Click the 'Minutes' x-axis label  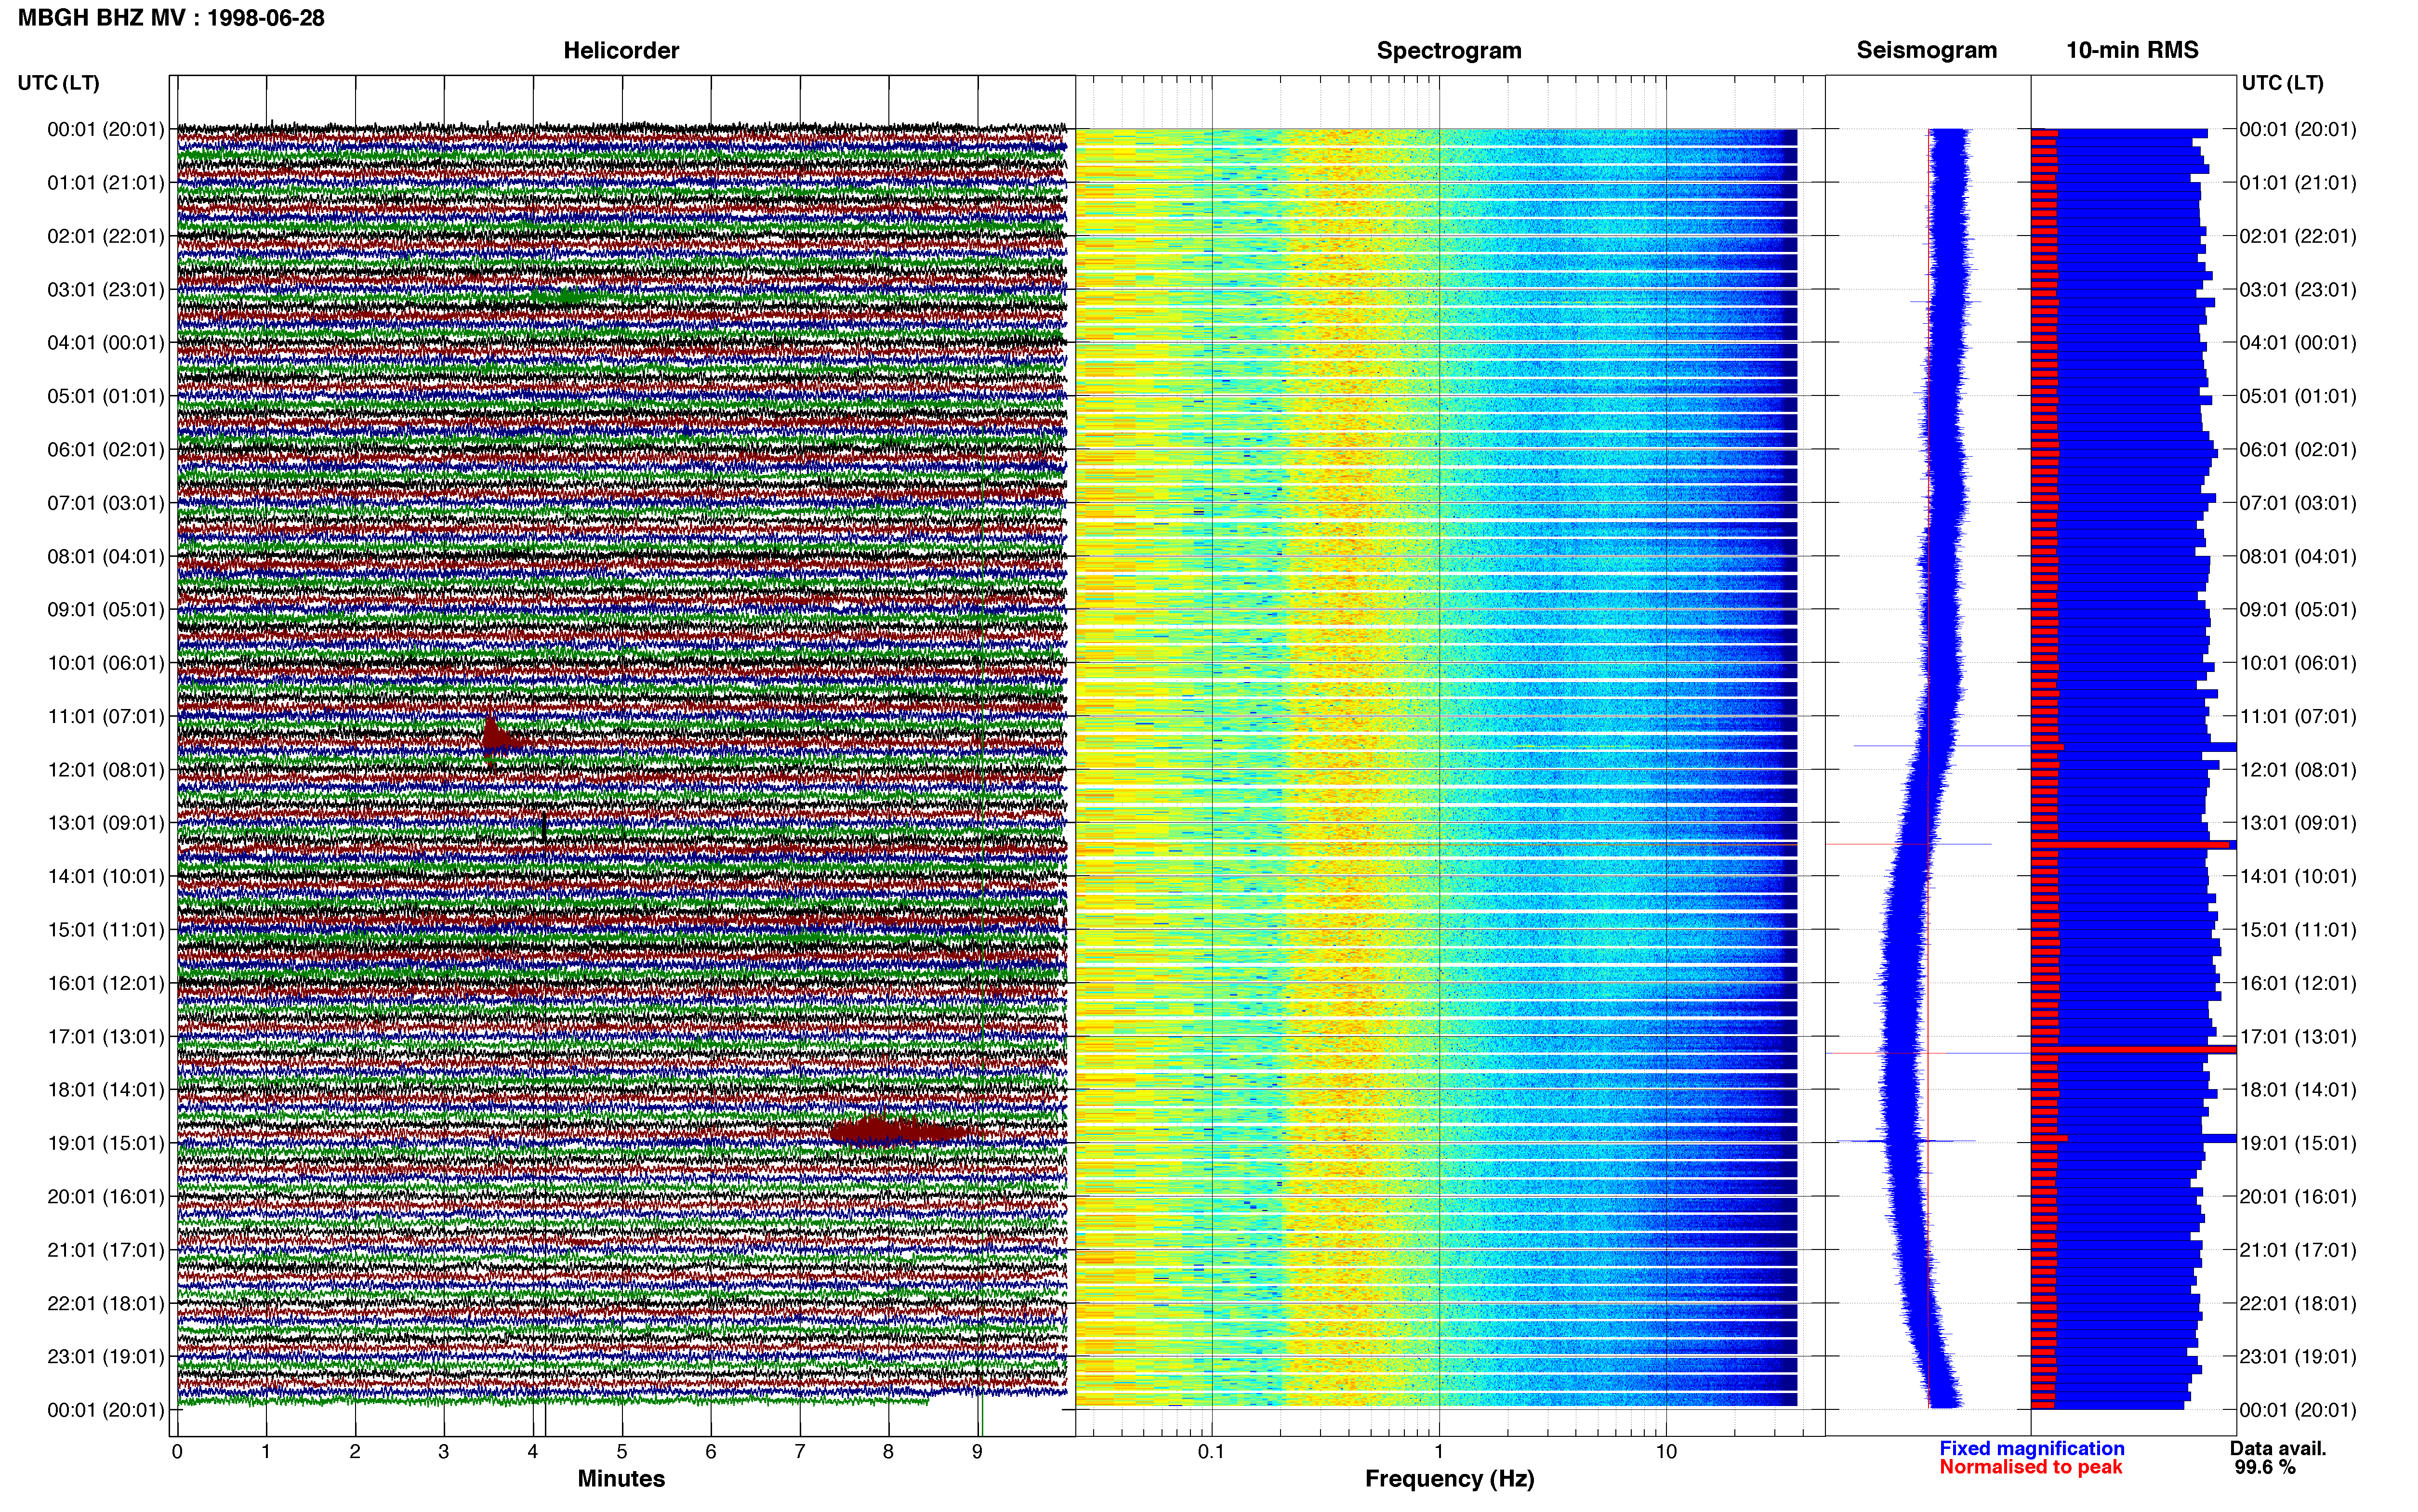(621, 1478)
